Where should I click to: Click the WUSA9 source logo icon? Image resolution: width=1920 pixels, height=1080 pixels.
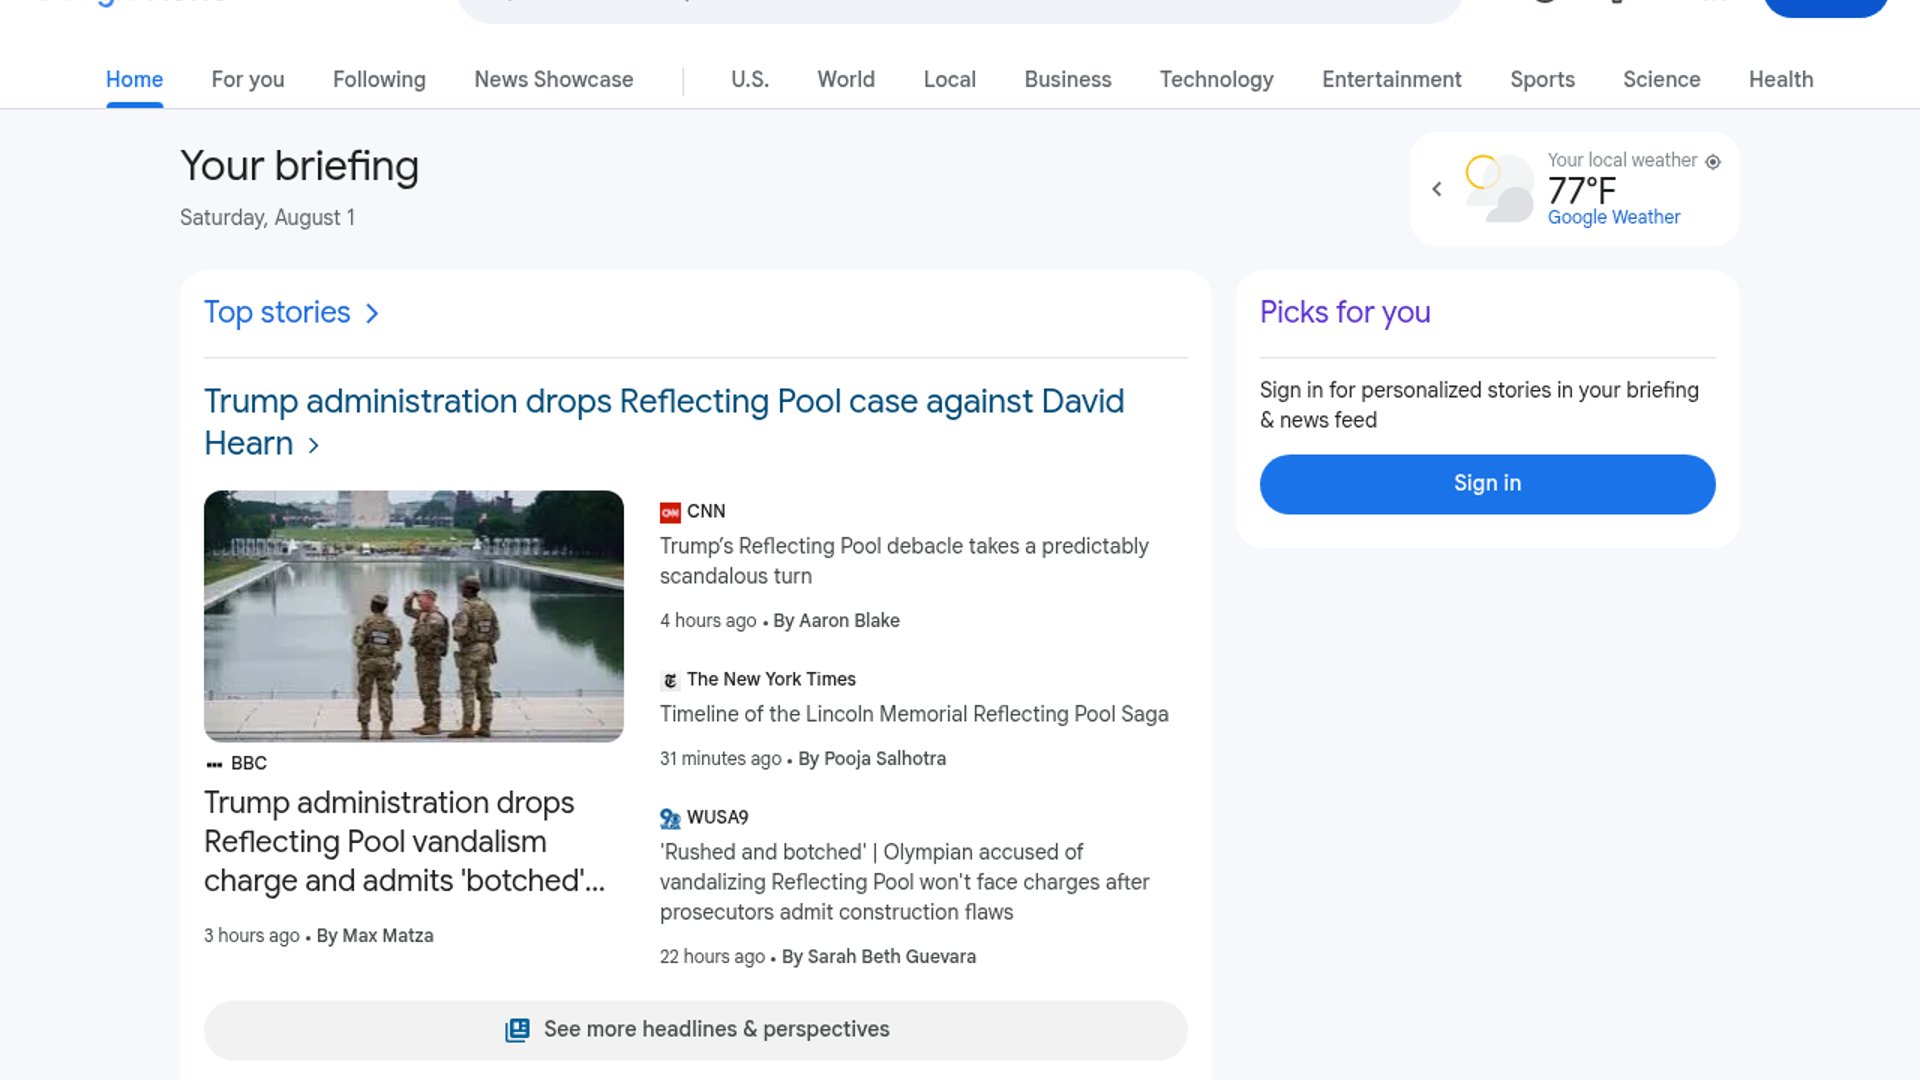point(670,818)
